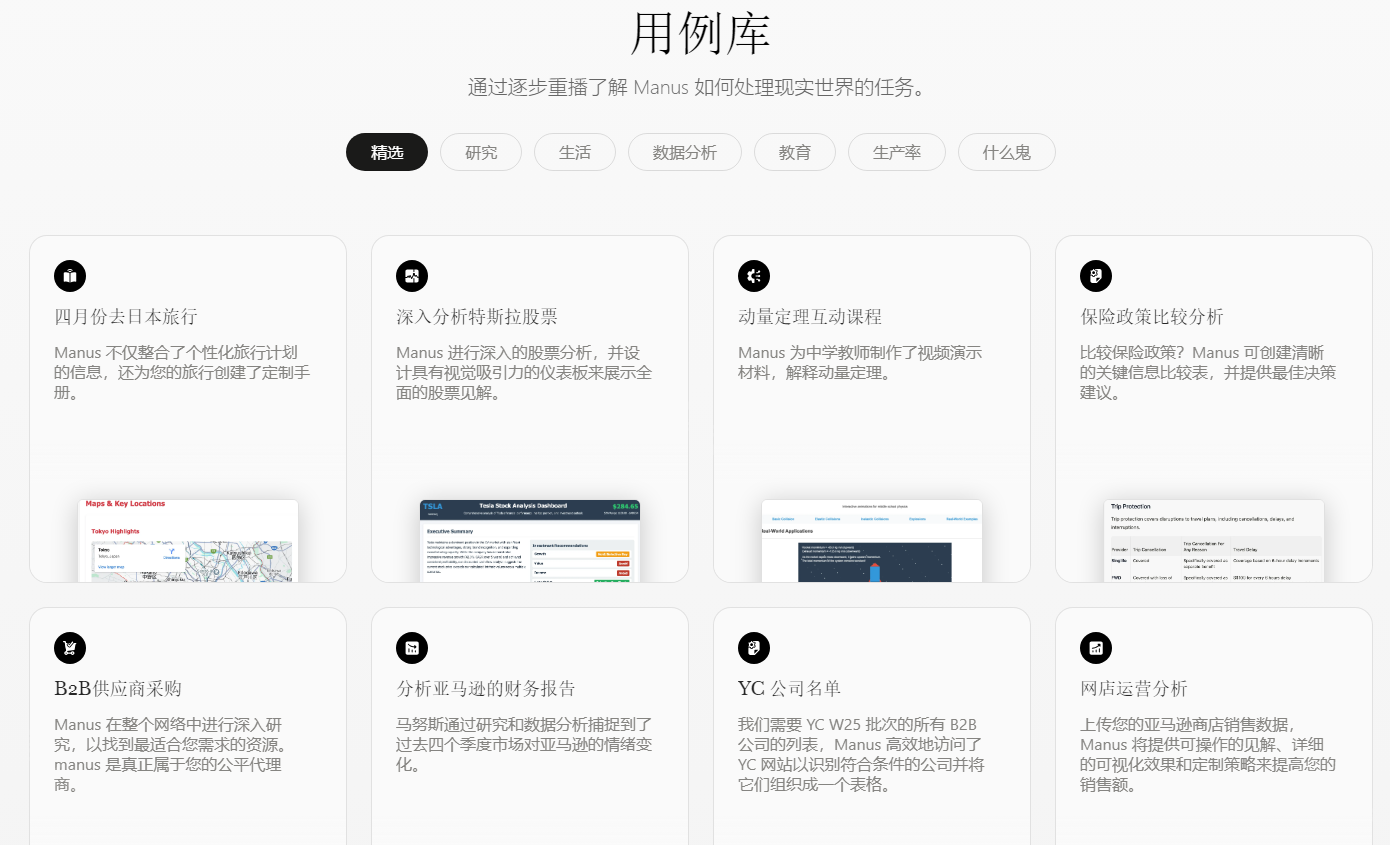Select the 精选 category tab
The height and width of the screenshot is (845, 1390).
pyautogui.click(x=387, y=152)
